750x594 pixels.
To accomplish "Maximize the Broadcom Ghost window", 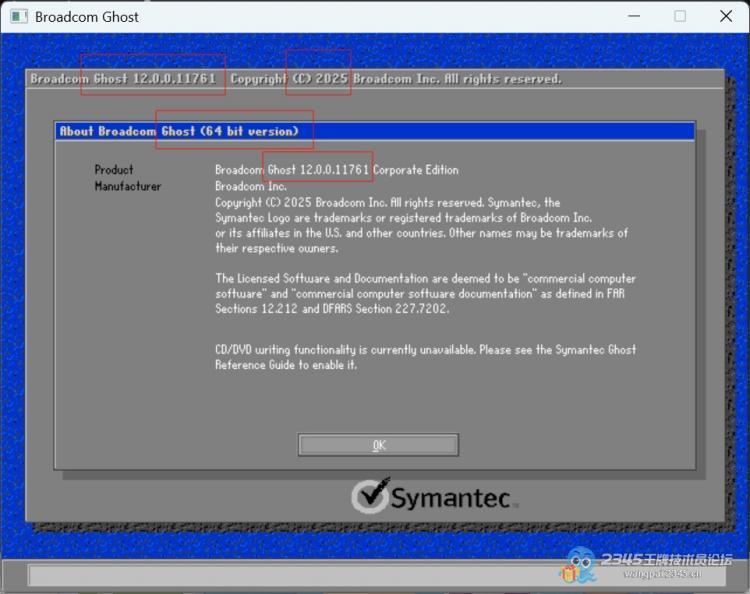I will 680,16.
